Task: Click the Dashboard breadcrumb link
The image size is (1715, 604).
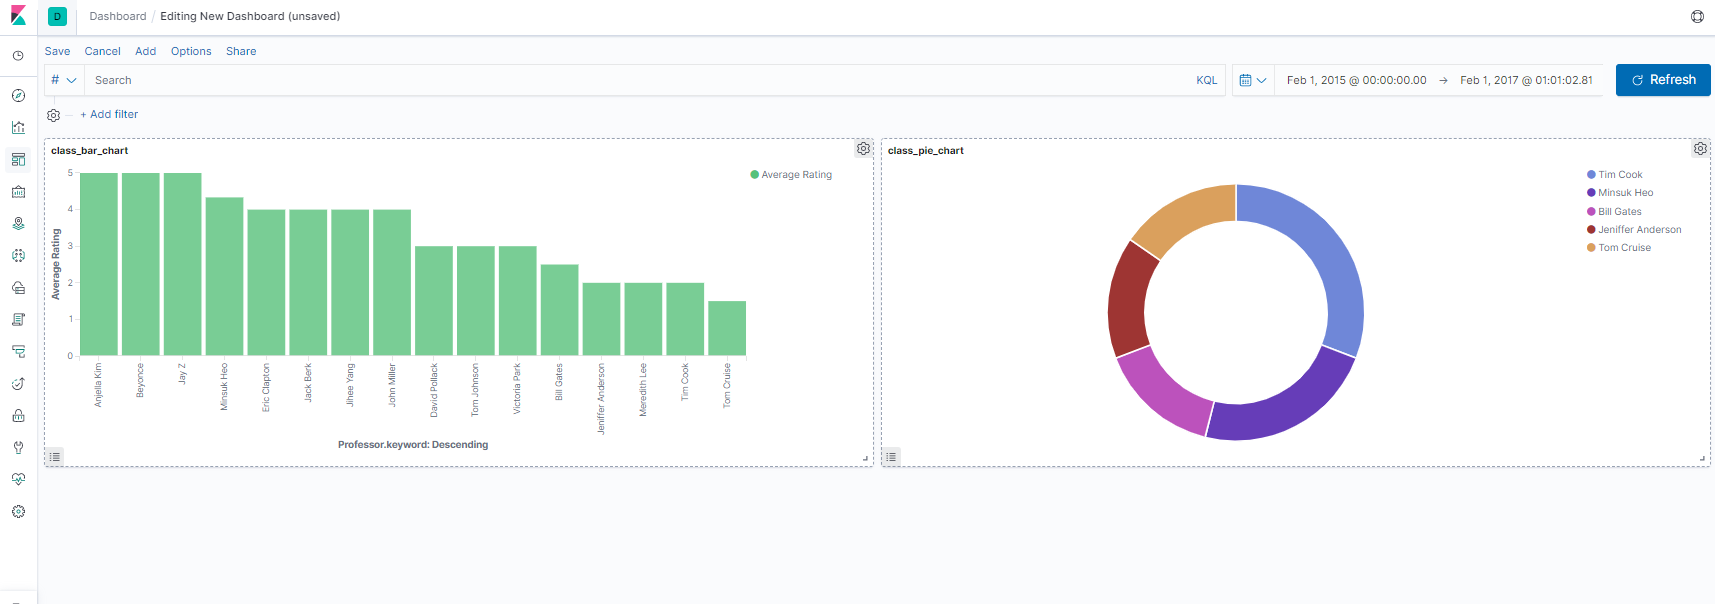Action: point(117,16)
